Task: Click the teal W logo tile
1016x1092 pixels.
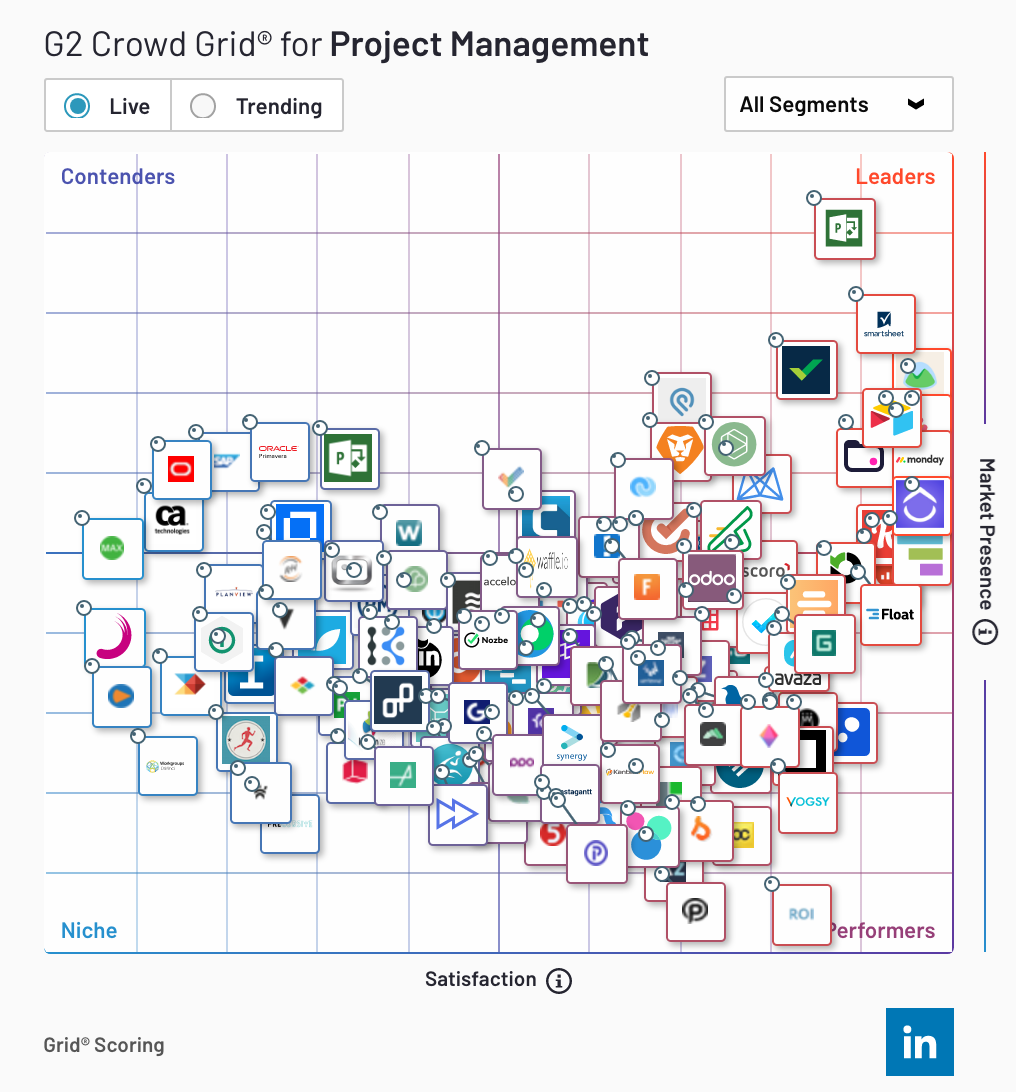Action: point(409,532)
